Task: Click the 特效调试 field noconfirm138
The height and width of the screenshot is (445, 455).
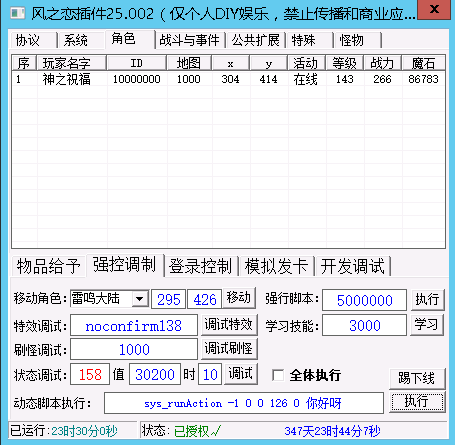Action: pyautogui.click(x=134, y=326)
